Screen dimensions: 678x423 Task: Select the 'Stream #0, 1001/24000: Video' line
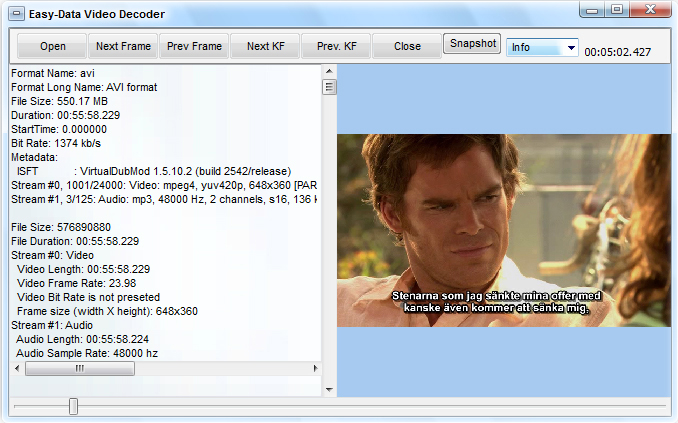click(x=164, y=185)
